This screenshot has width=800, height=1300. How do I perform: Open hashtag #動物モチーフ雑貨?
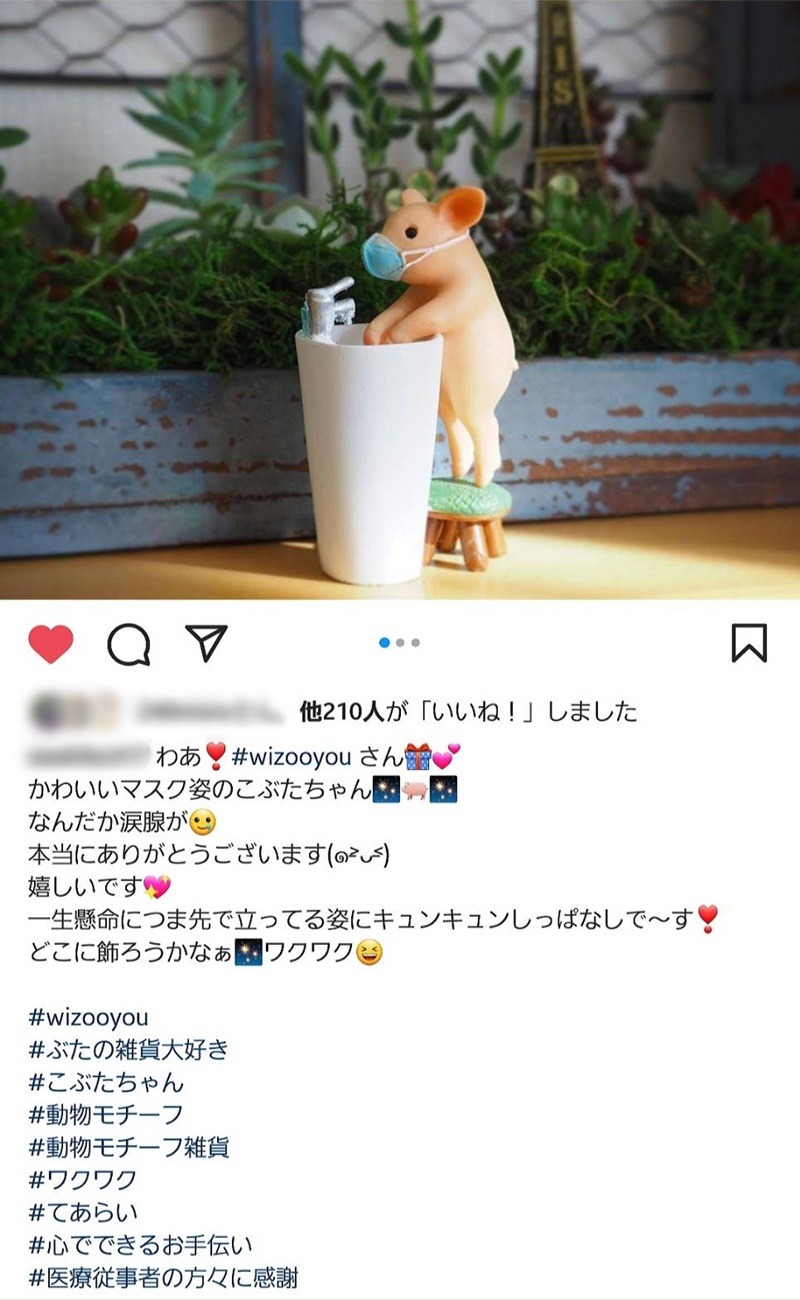click(129, 1146)
